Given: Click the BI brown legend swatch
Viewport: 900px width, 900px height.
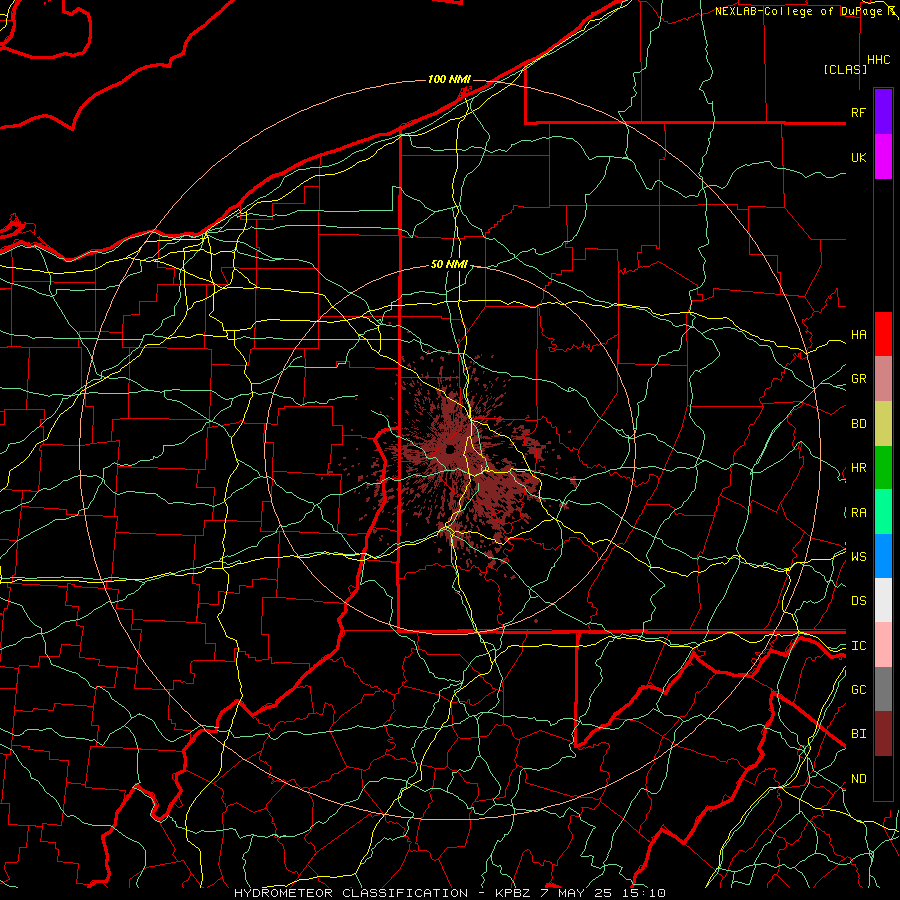Looking at the screenshot, I should coord(883,734).
